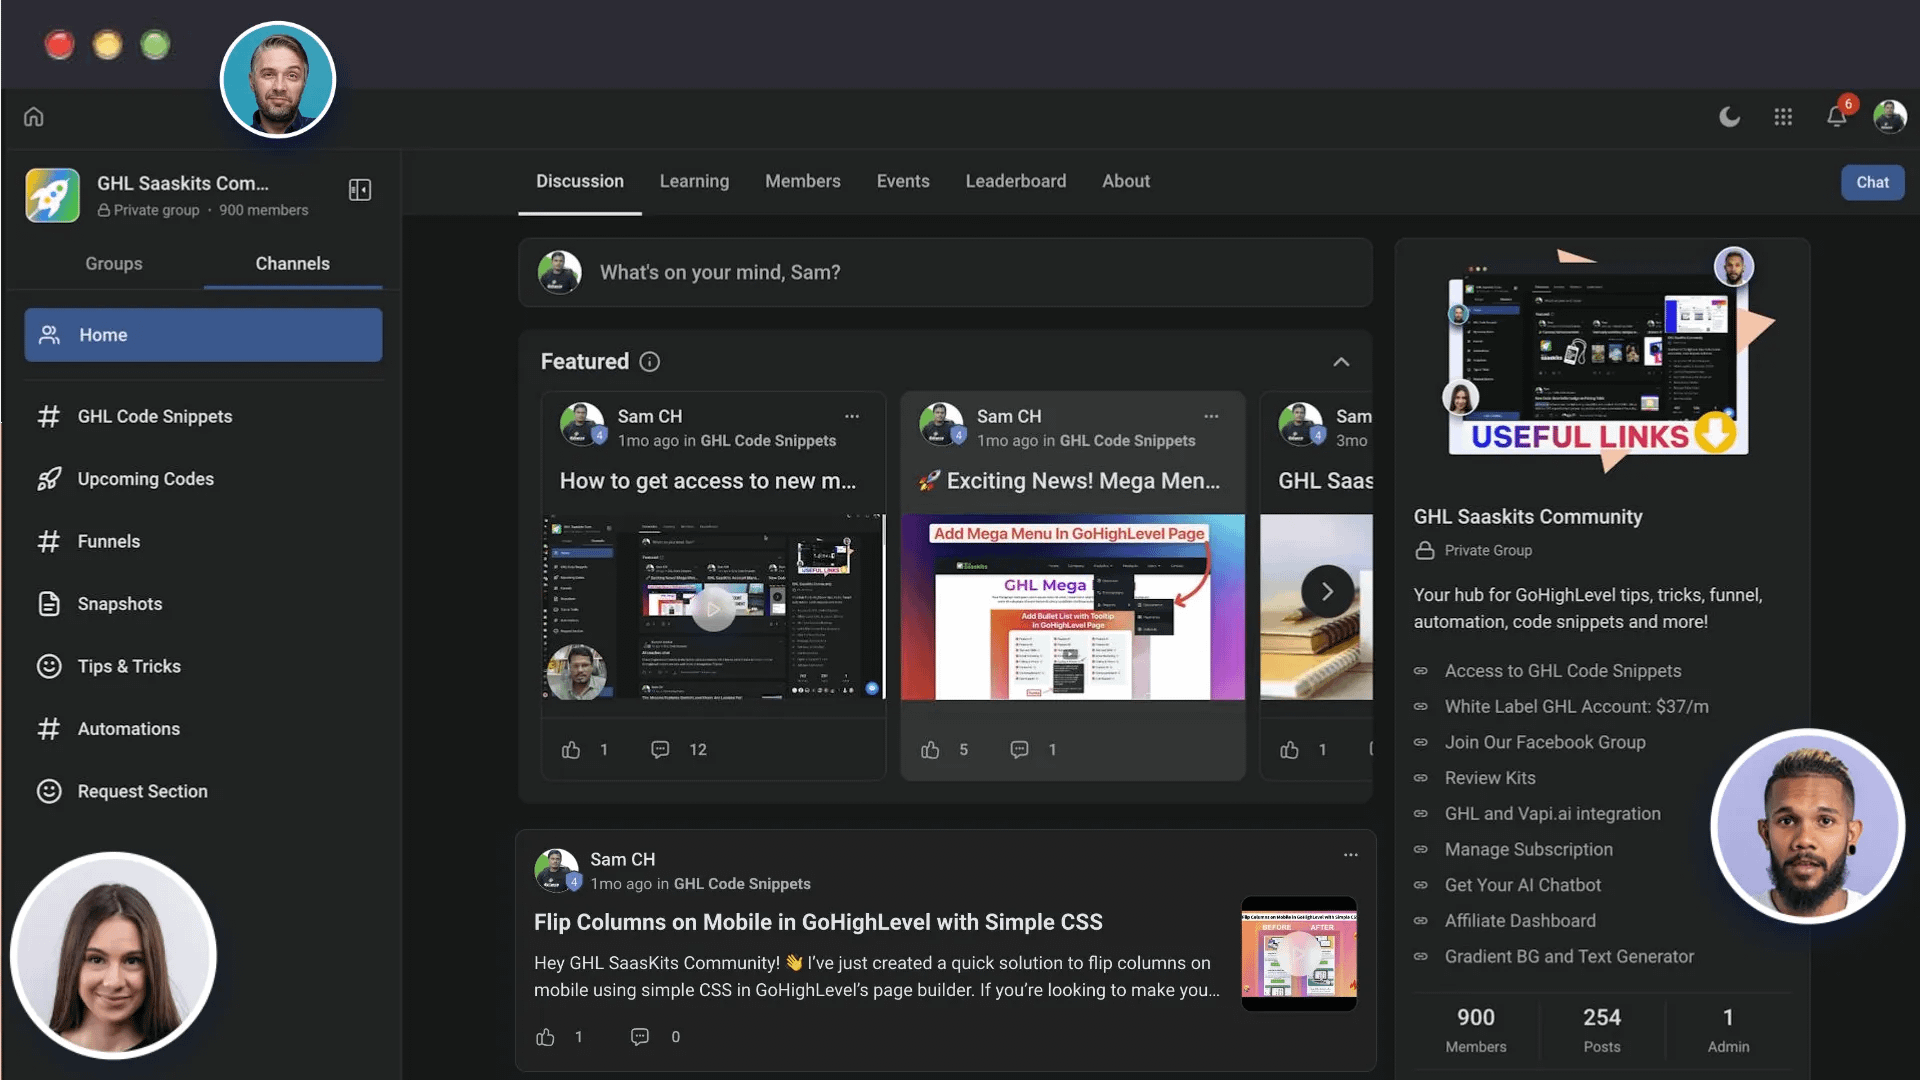Open GHL and Vapi.ai integration link

pos(1553,815)
